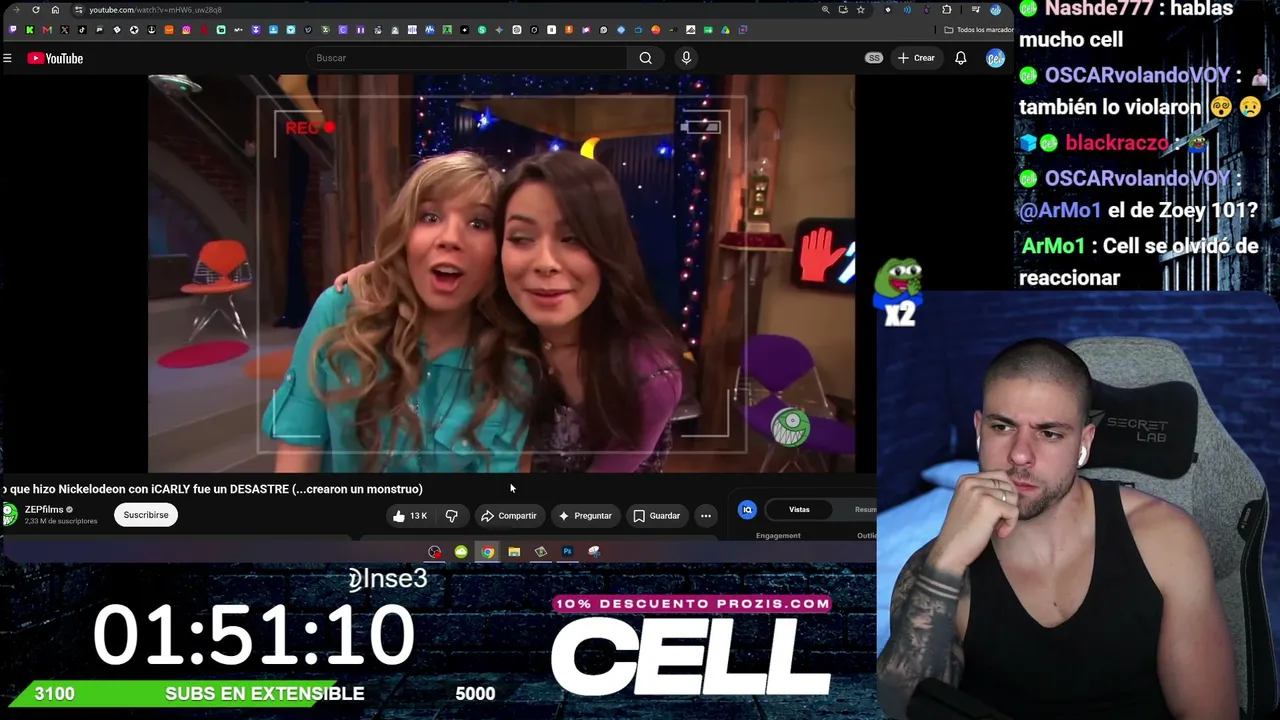Save the video with Guardar
Image resolution: width=1280 pixels, height=720 pixels.
(x=656, y=516)
